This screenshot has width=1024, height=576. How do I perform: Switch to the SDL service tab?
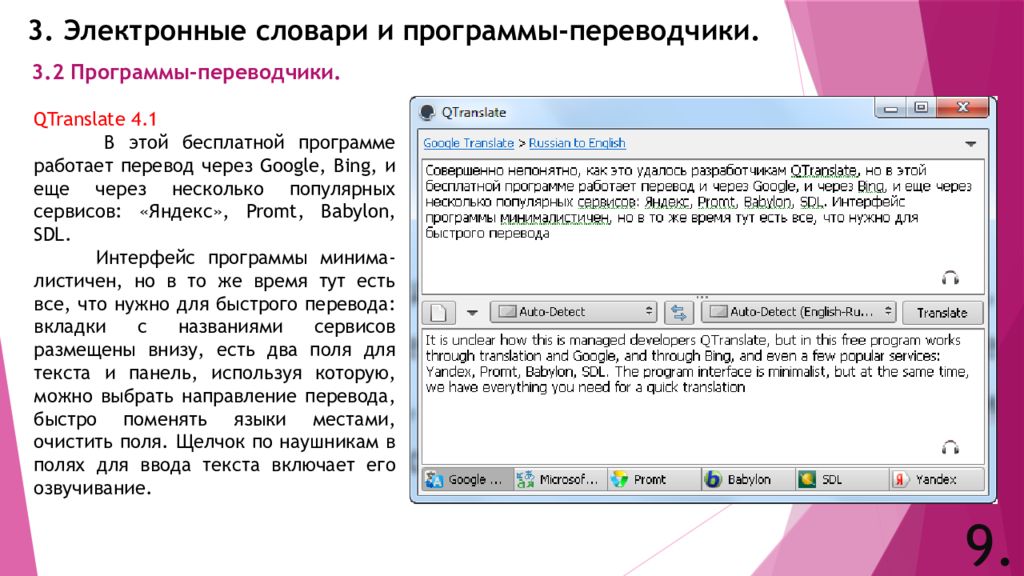pos(842,479)
